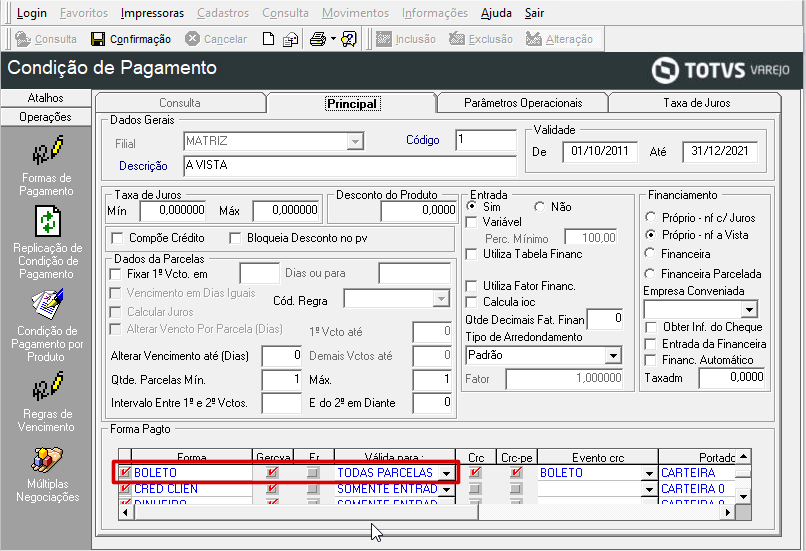806x551 pixels.
Task: Open the Regras de Vencimento shortcut icon
Action: pyautogui.click(x=47, y=386)
